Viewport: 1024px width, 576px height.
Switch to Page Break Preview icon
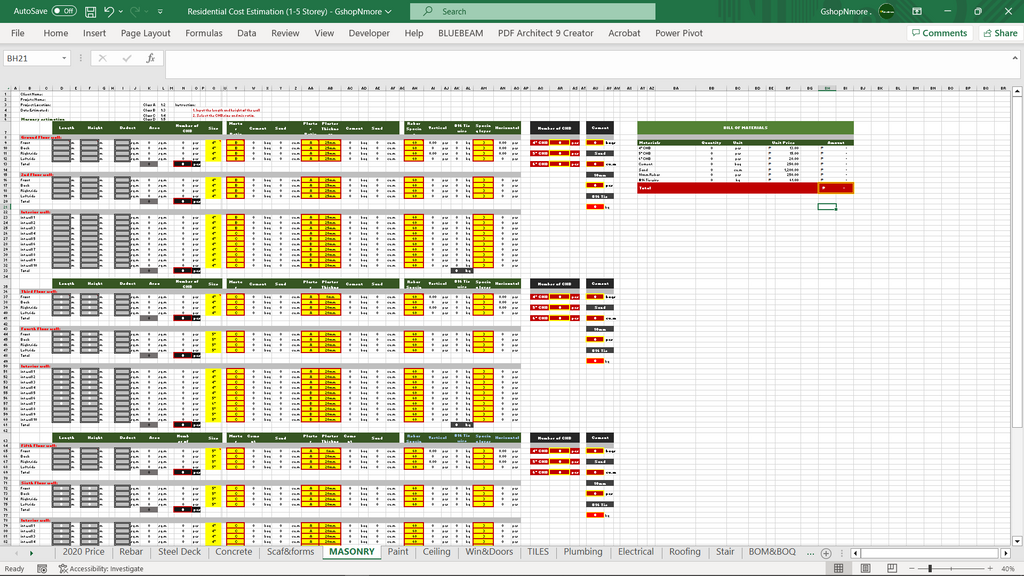(x=891, y=569)
